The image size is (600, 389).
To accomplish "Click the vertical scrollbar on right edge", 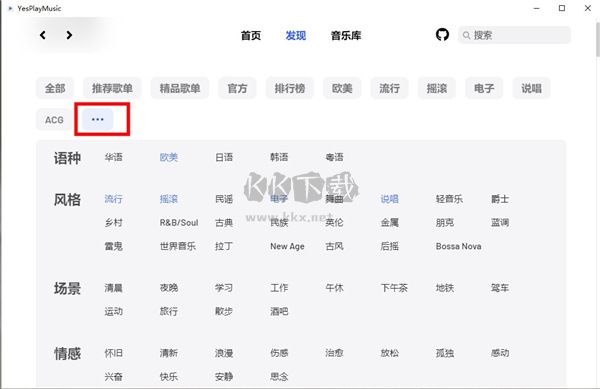I will click(597, 38).
